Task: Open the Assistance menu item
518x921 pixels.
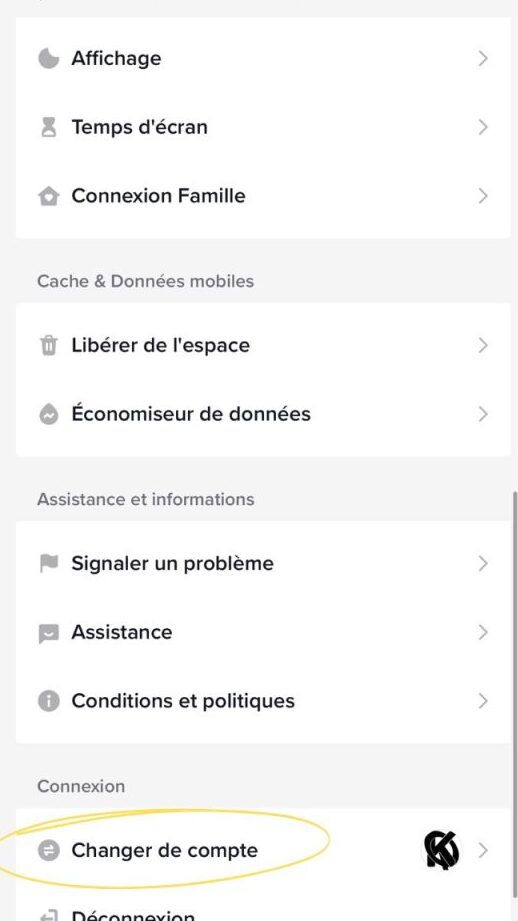Action: click(x=263, y=632)
